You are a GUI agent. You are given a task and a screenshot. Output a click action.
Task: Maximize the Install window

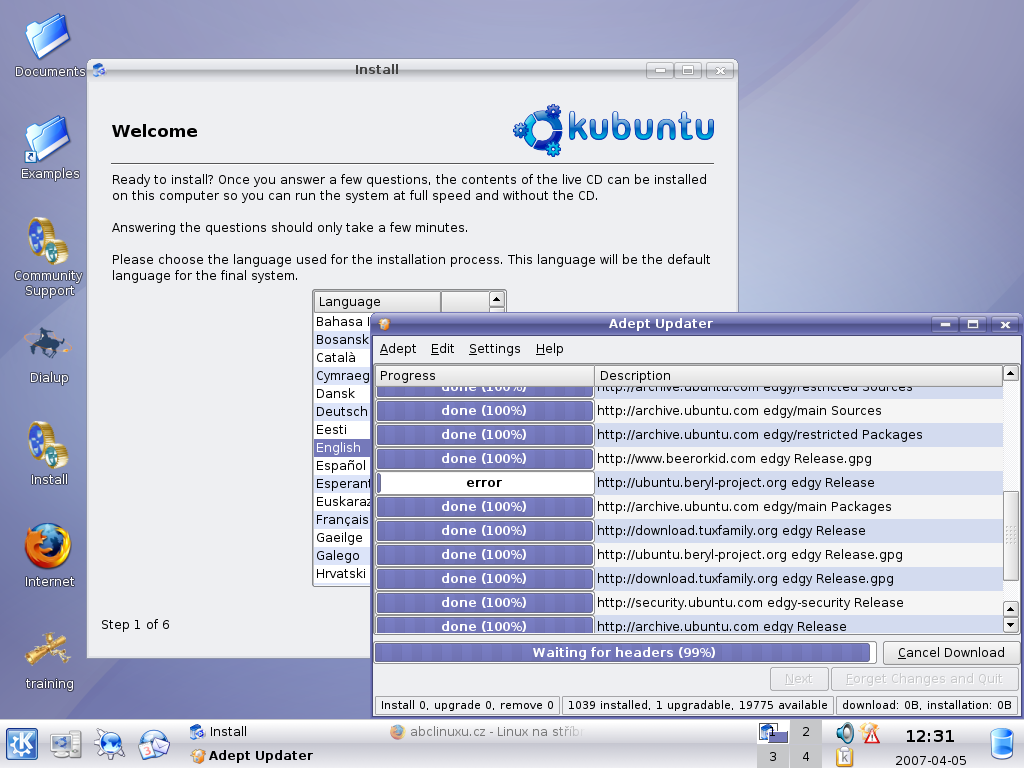[x=688, y=70]
